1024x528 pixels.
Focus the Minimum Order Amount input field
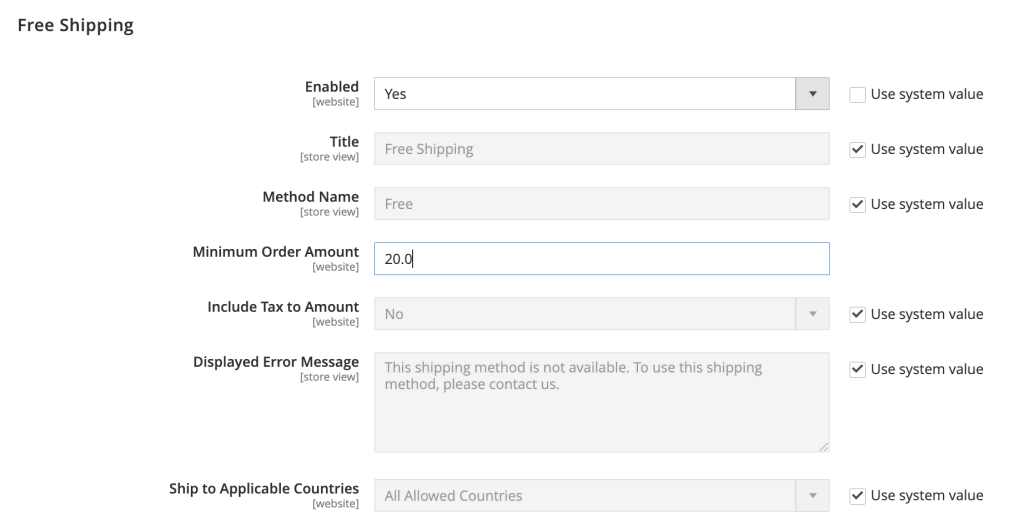(x=601, y=259)
